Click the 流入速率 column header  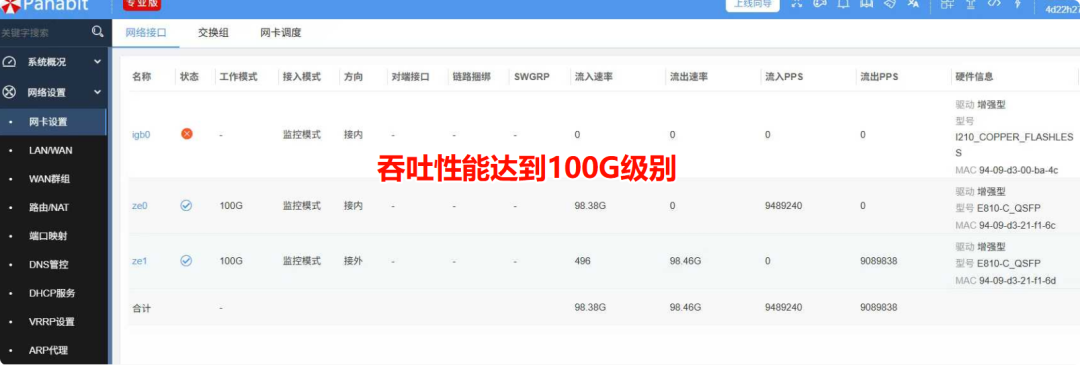point(594,77)
